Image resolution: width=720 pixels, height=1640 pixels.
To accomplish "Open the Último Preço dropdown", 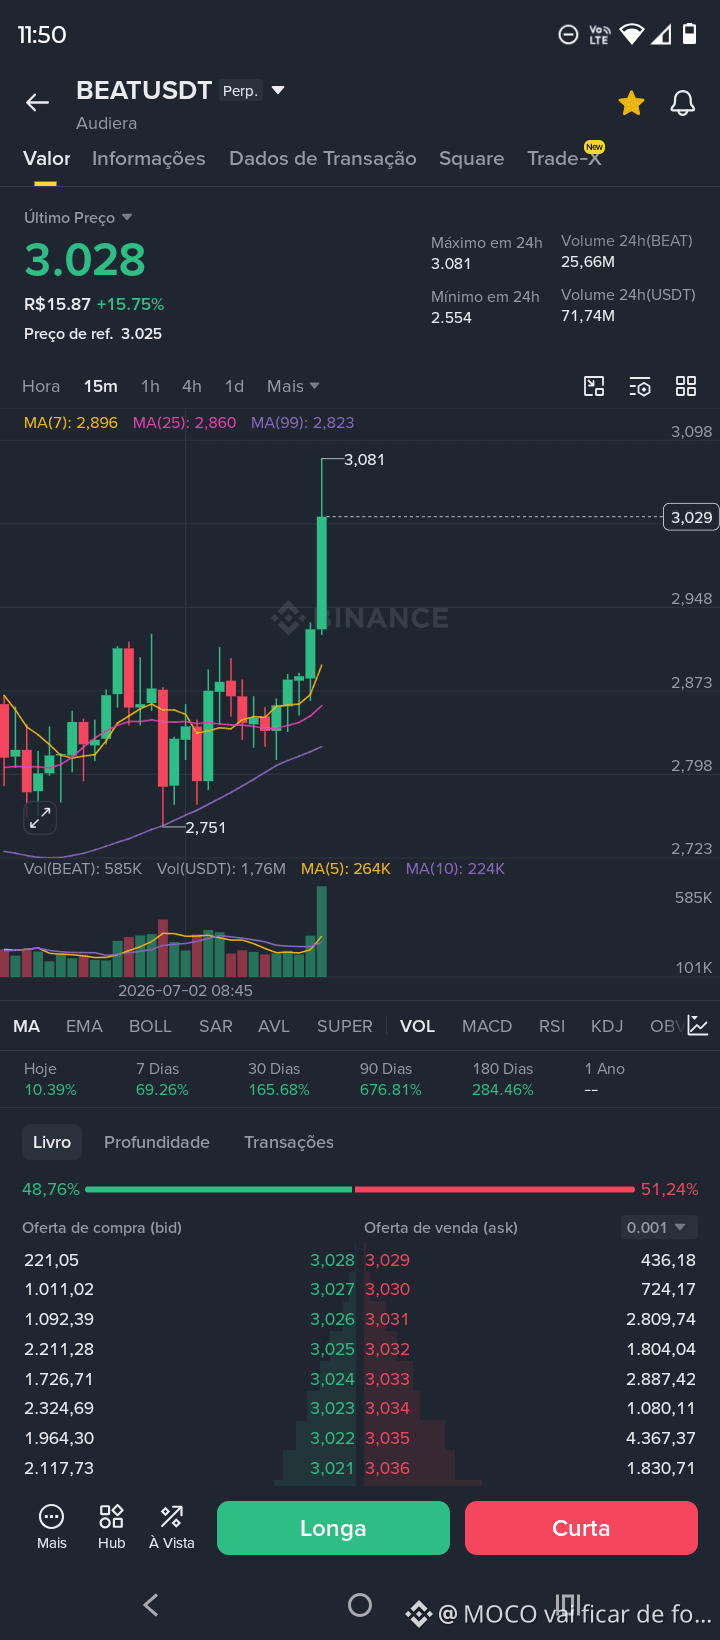I will pos(78,217).
